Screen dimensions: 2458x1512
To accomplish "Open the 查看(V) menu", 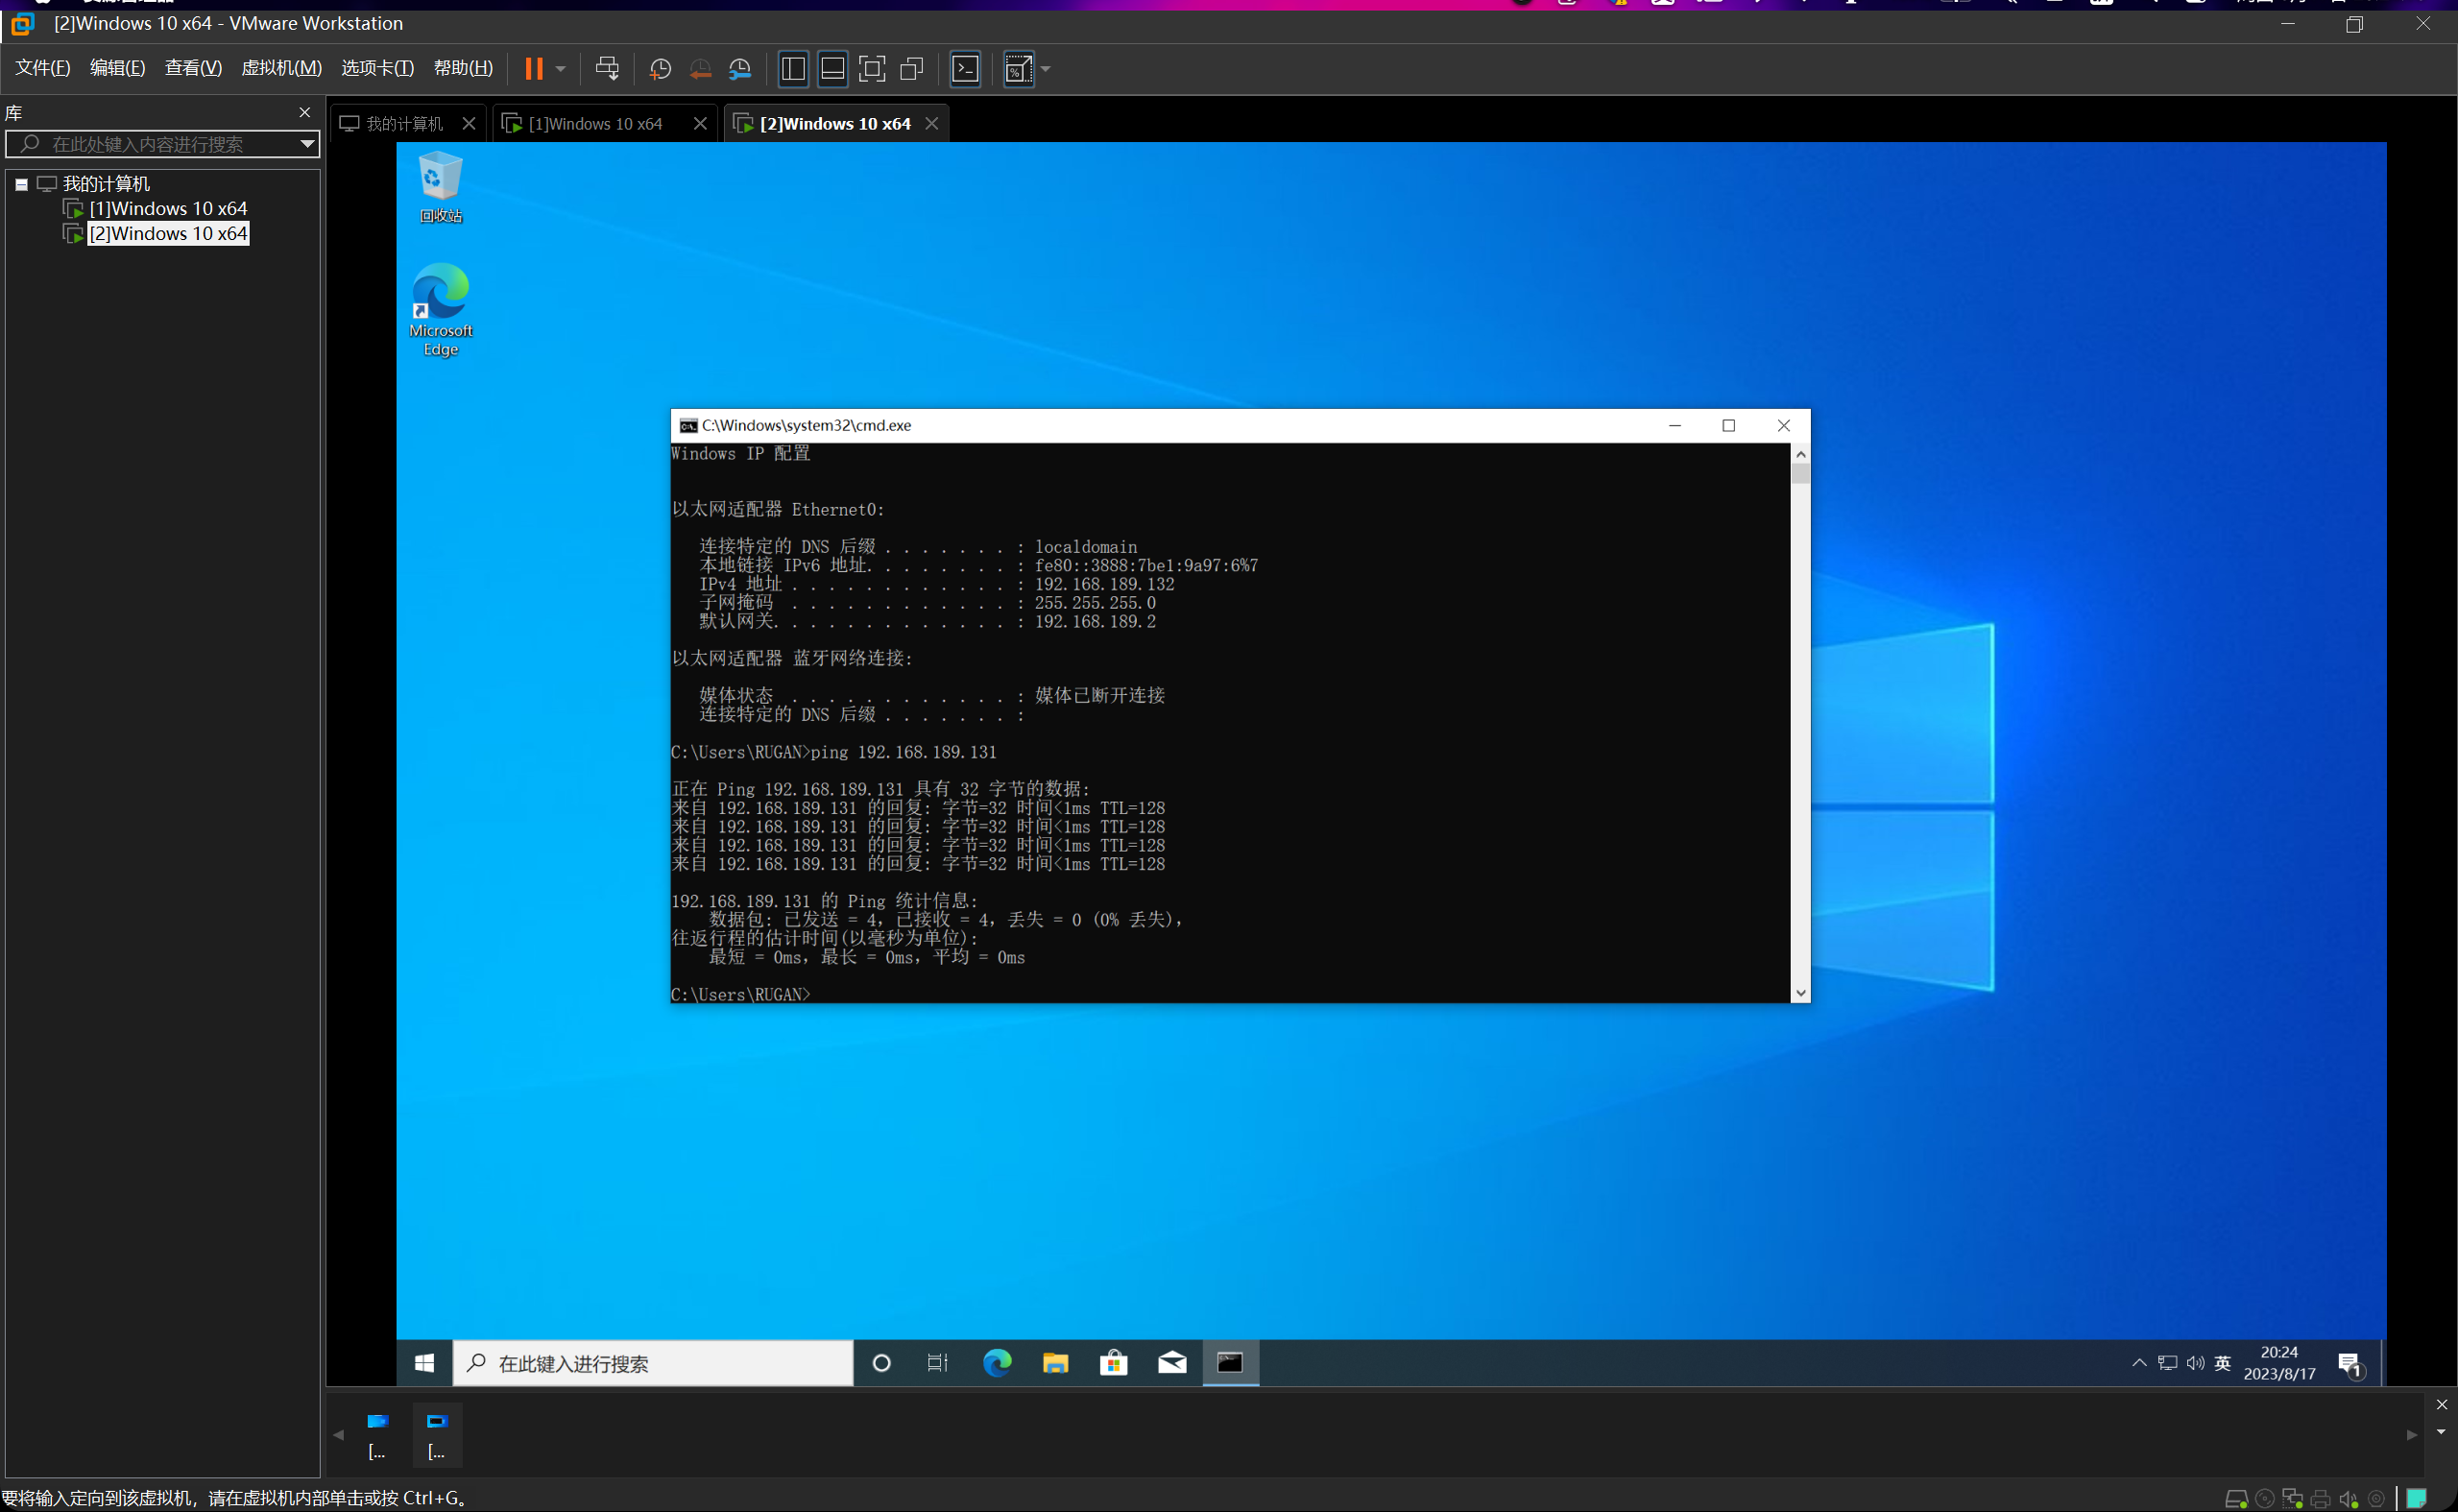I will [193, 67].
